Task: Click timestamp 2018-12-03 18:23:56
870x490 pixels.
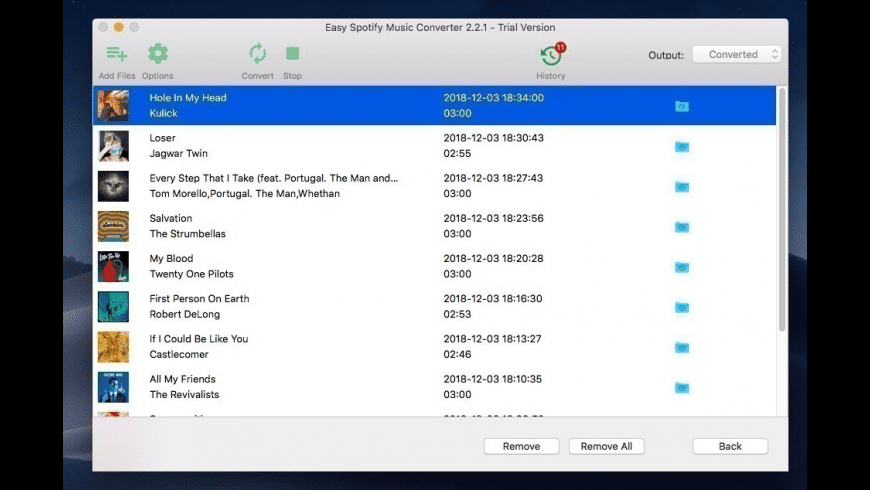Action: (493, 218)
